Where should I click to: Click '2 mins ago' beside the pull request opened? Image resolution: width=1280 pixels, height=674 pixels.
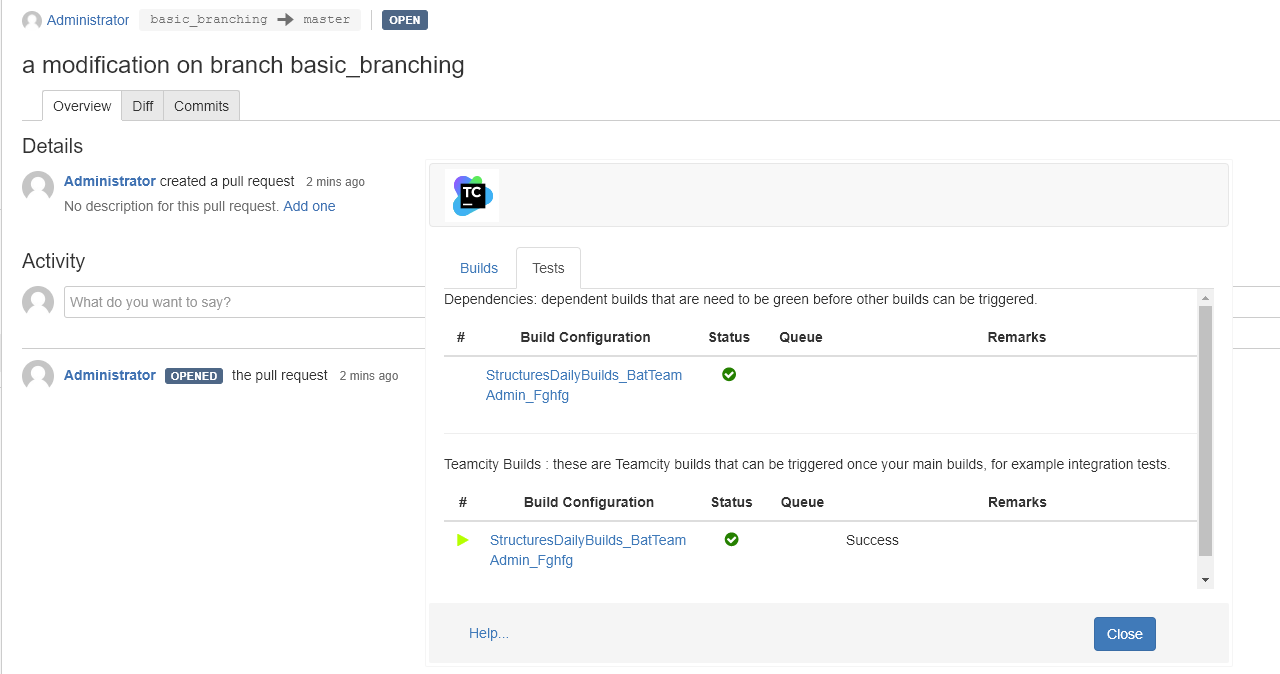[x=369, y=376]
